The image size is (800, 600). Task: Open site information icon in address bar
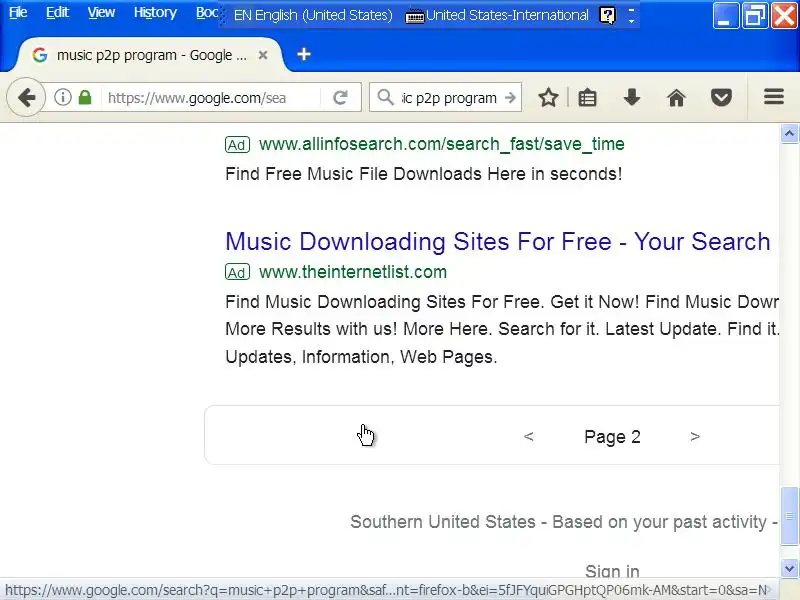tap(63, 97)
